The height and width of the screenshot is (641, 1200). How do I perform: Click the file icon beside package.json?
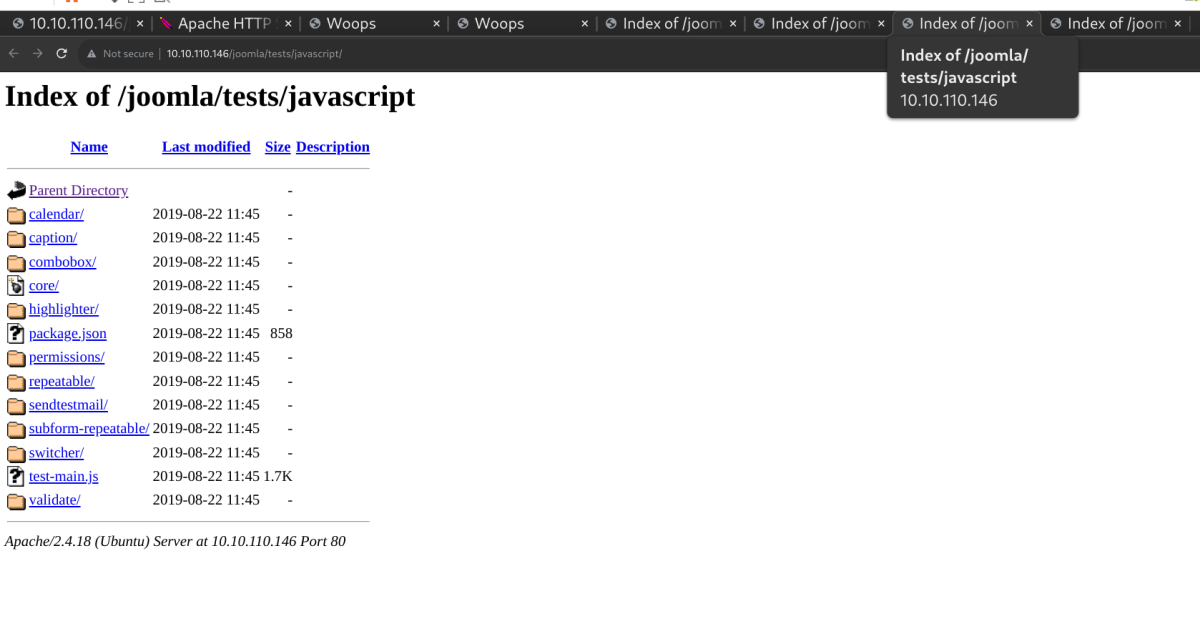click(16, 334)
